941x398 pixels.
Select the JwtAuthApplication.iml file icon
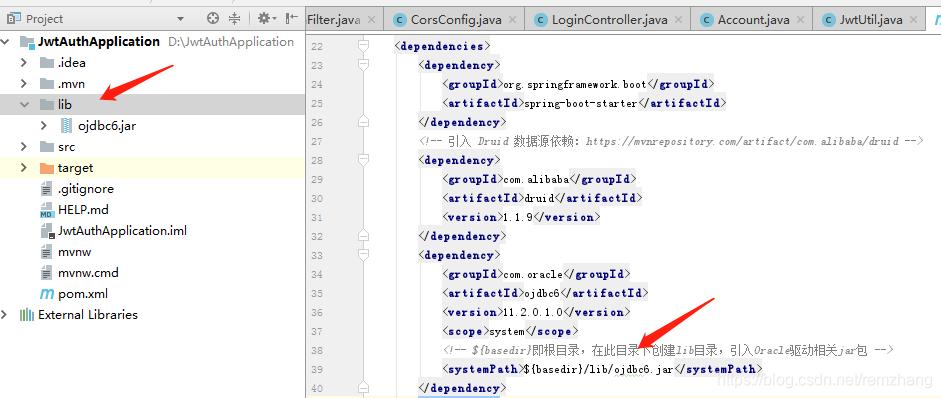47,231
